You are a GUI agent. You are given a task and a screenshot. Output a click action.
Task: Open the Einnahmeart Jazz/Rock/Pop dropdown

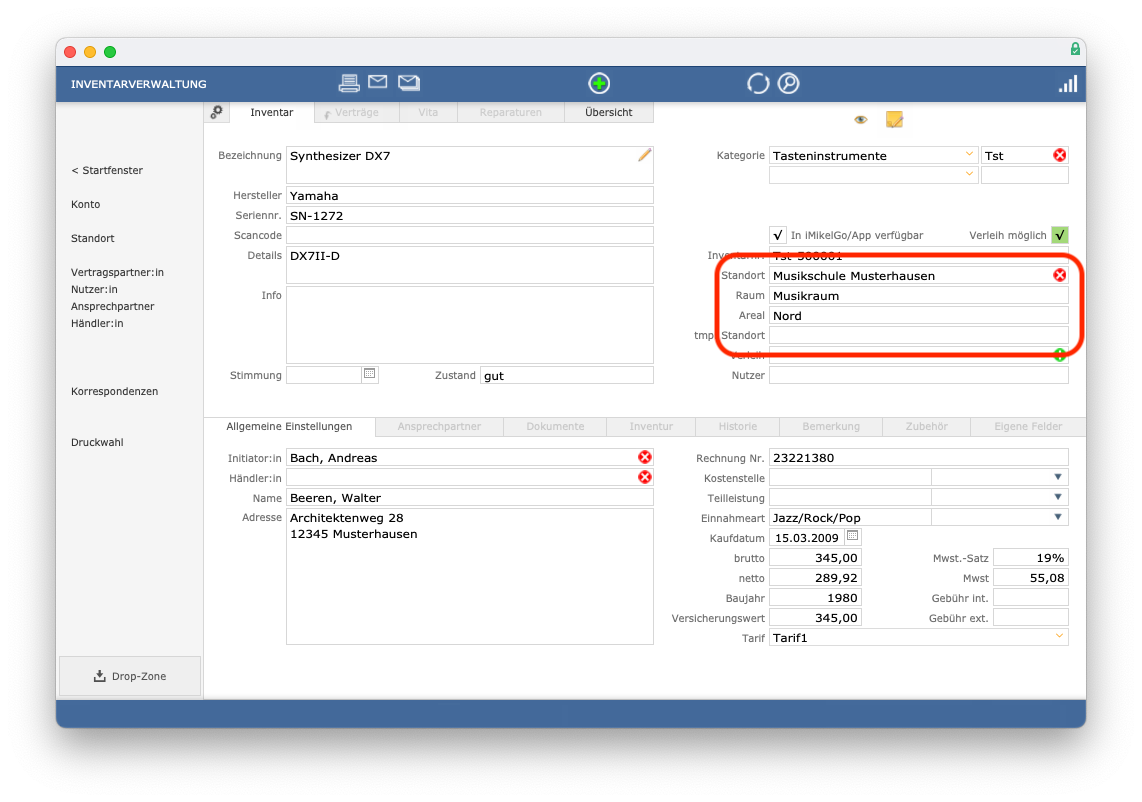pyautogui.click(x=1058, y=517)
